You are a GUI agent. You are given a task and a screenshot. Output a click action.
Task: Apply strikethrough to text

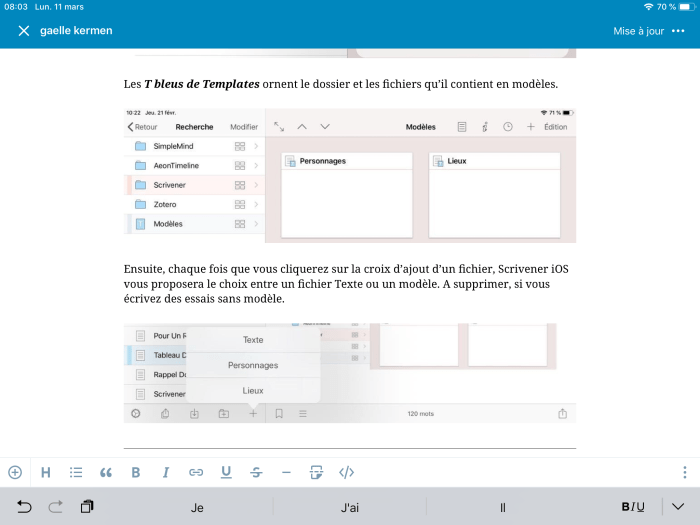coord(256,472)
